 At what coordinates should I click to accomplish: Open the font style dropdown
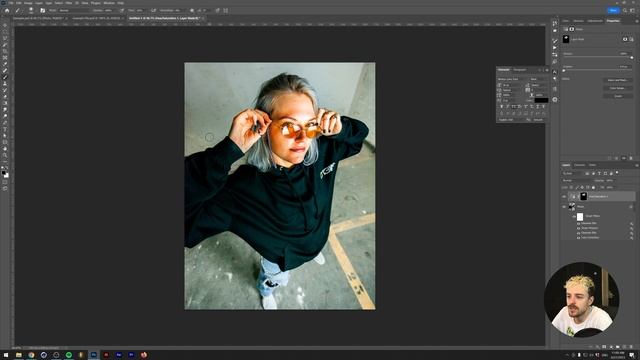539,79
